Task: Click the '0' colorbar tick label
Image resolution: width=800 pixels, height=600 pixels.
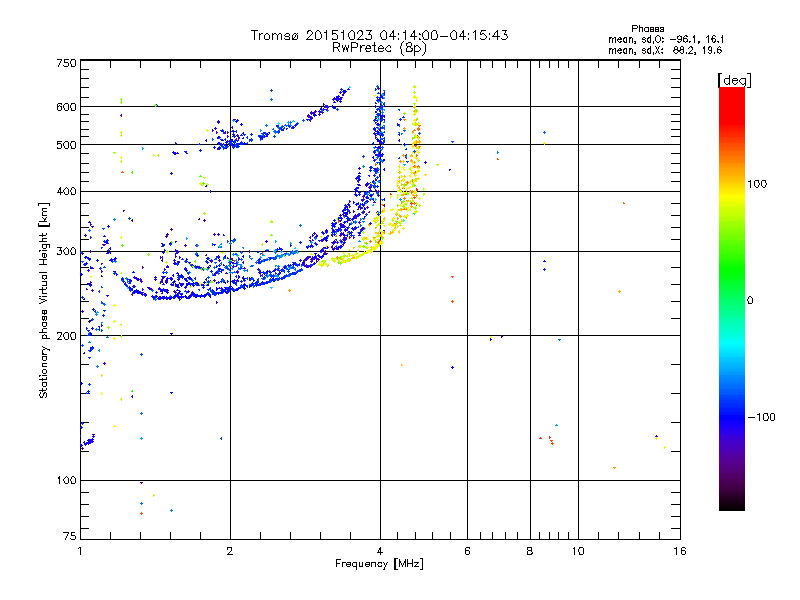Action: click(750, 301)
